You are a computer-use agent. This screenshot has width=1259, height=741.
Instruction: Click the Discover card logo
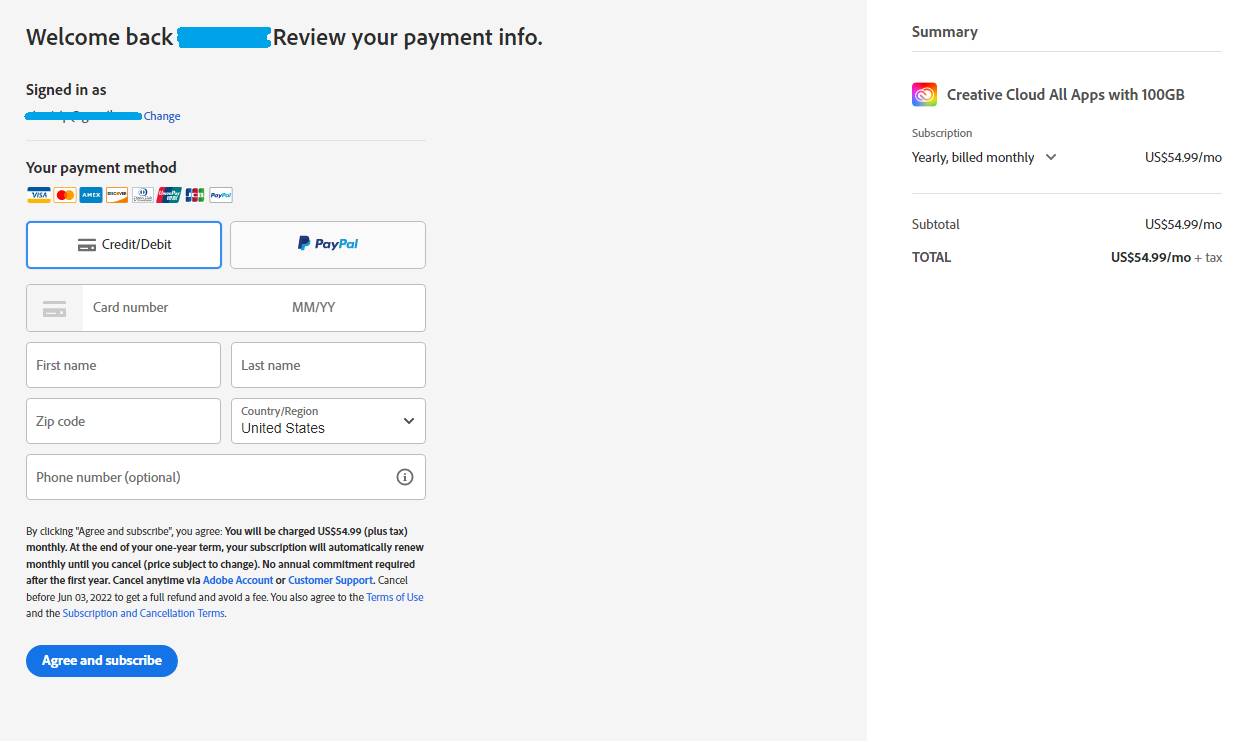[x=117, y=195]
